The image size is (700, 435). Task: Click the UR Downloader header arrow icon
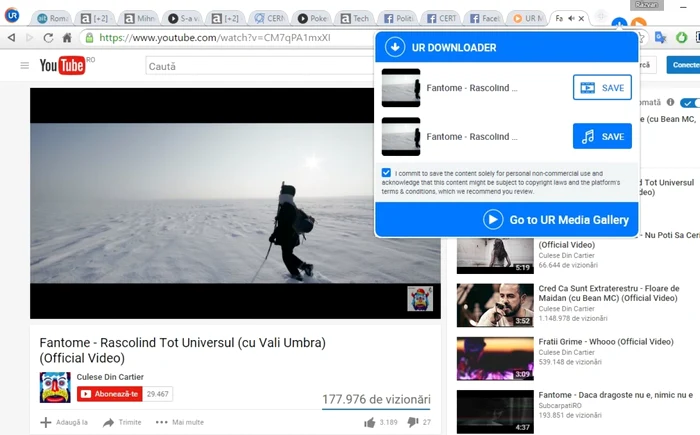395,47
